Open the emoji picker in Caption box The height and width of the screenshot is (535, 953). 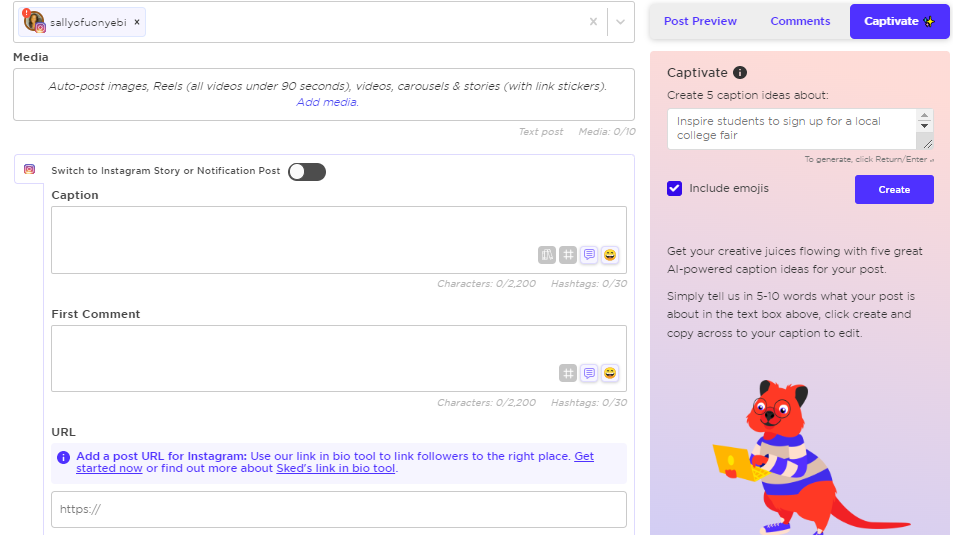point(610,255)
